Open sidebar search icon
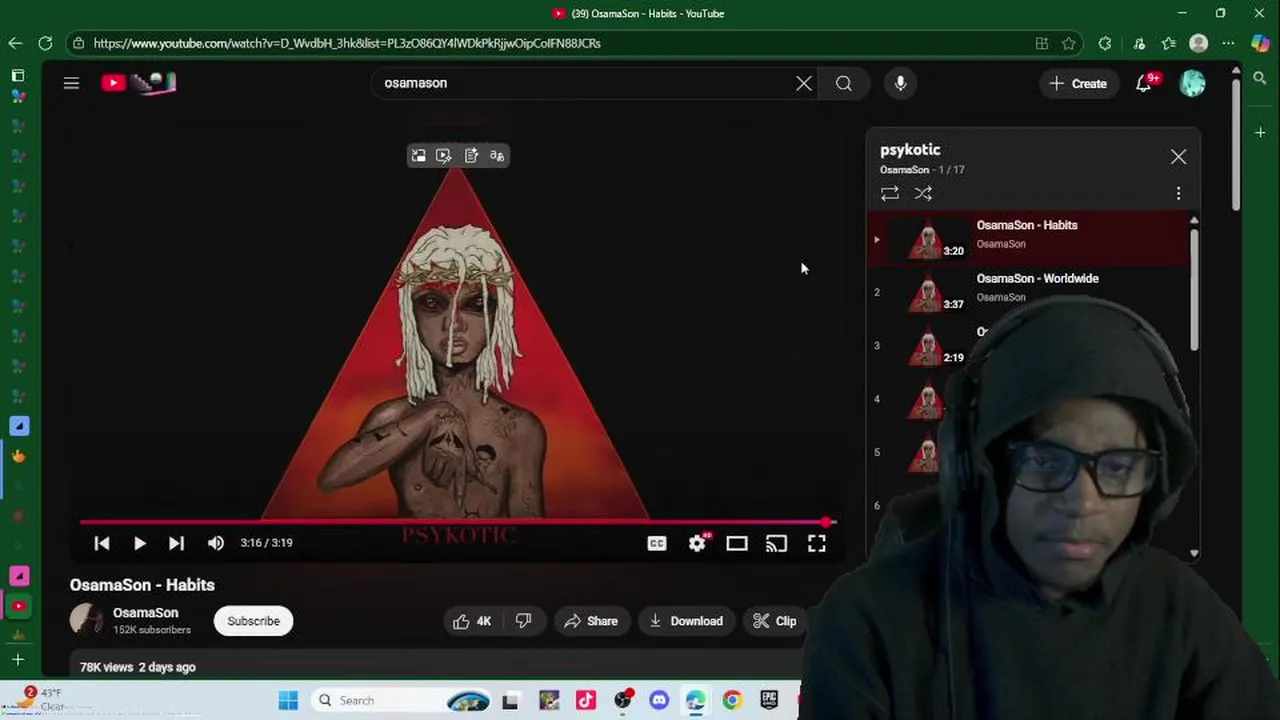The width and height of the screenshot is (1280, 720). (x=1260, y=78)
